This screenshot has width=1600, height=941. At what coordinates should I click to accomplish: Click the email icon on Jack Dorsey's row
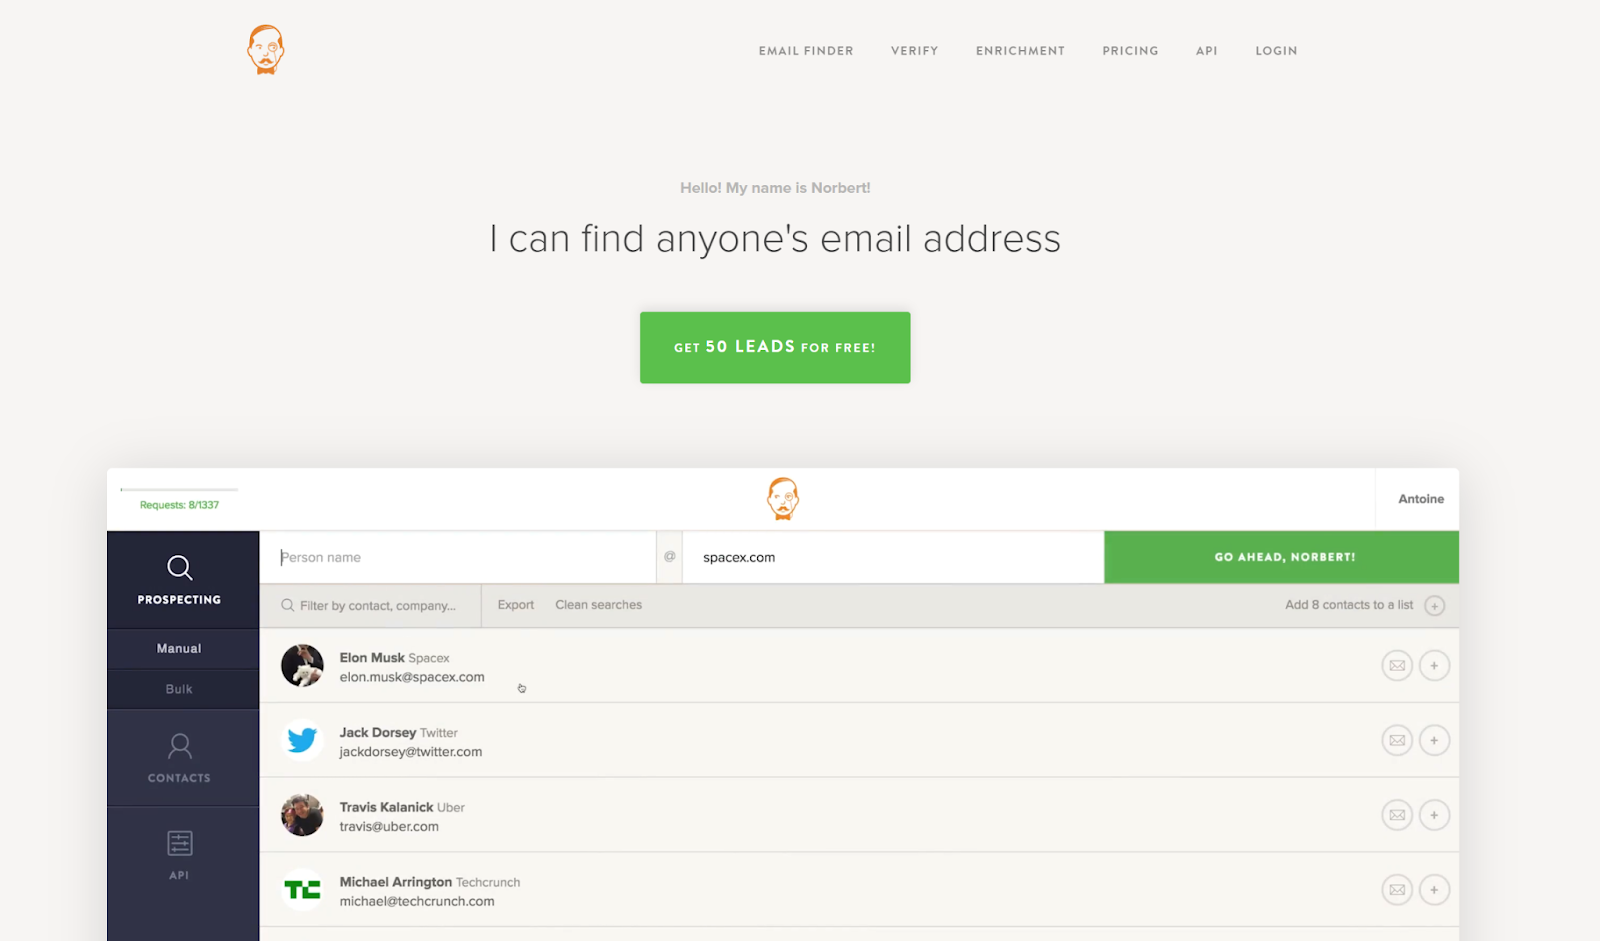pos(1397,740)
